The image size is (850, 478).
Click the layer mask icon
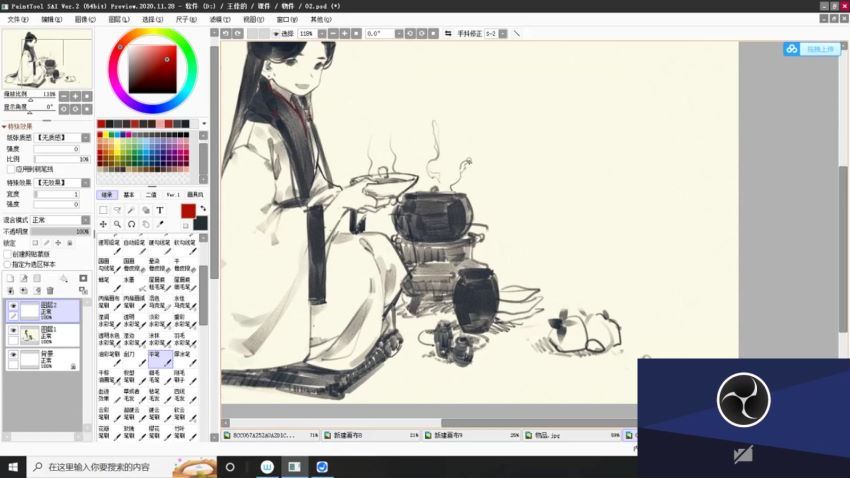click(x=83, y=278)
